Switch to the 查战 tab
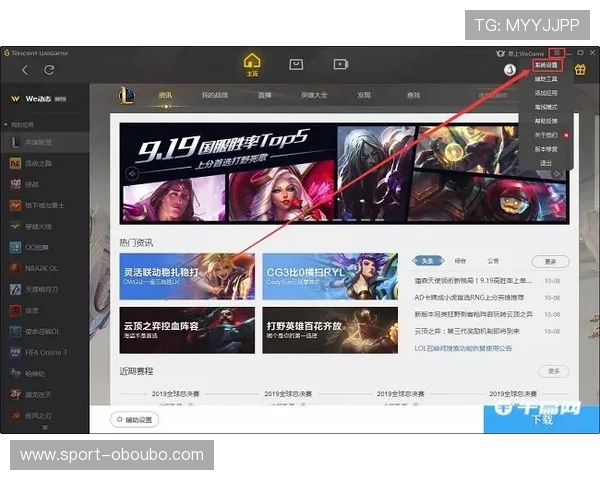The height and width of the screenshot is (480, 600). pos(413,95)
